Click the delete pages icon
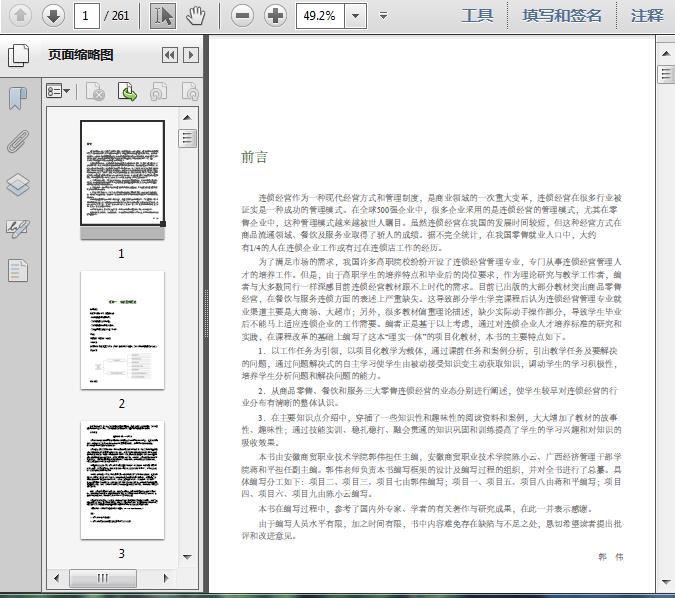 coord(96,91)
